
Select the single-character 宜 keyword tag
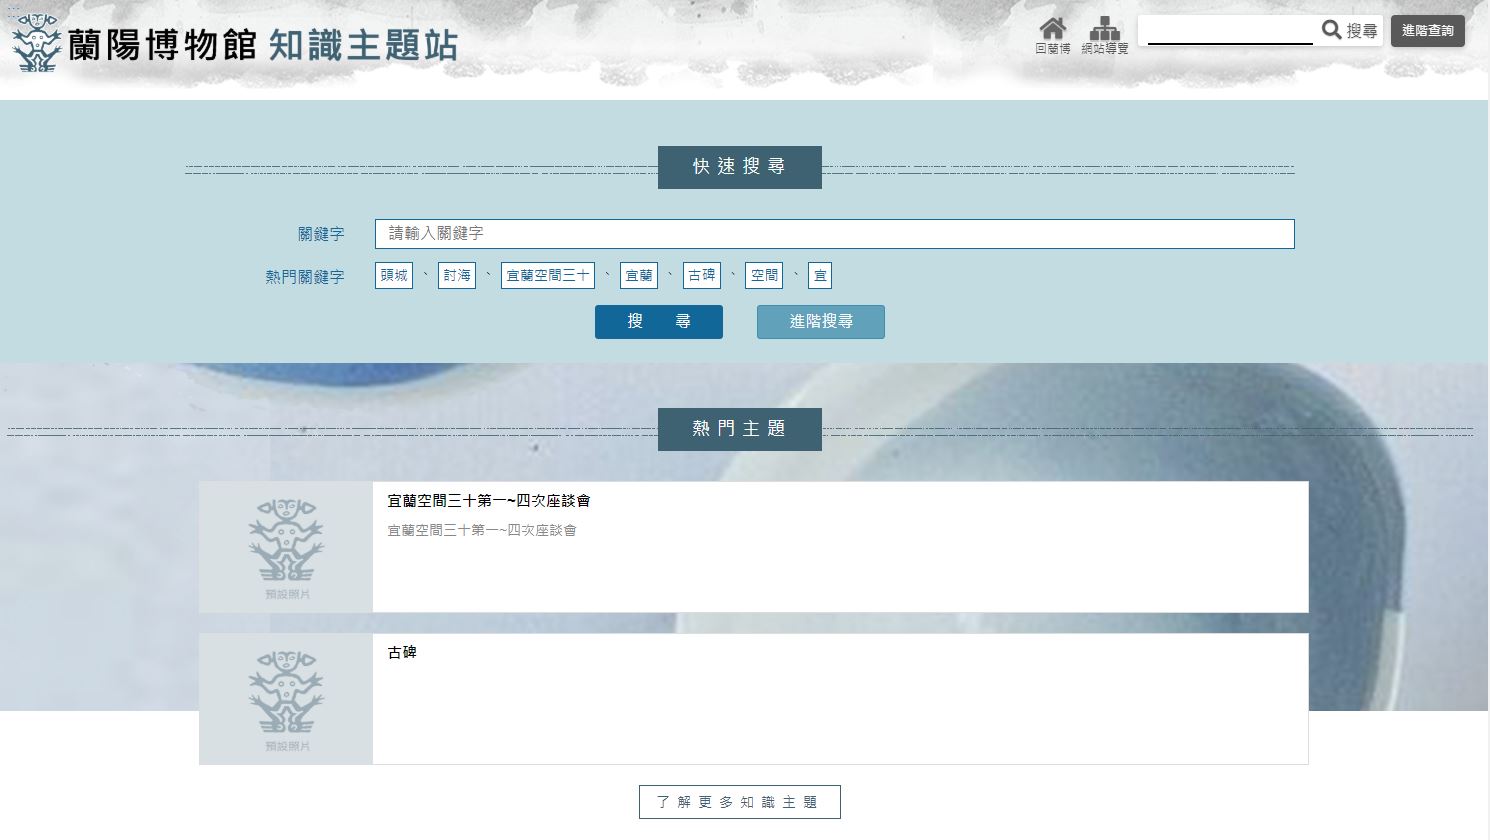pyautogui.click(x=820, y=275)
